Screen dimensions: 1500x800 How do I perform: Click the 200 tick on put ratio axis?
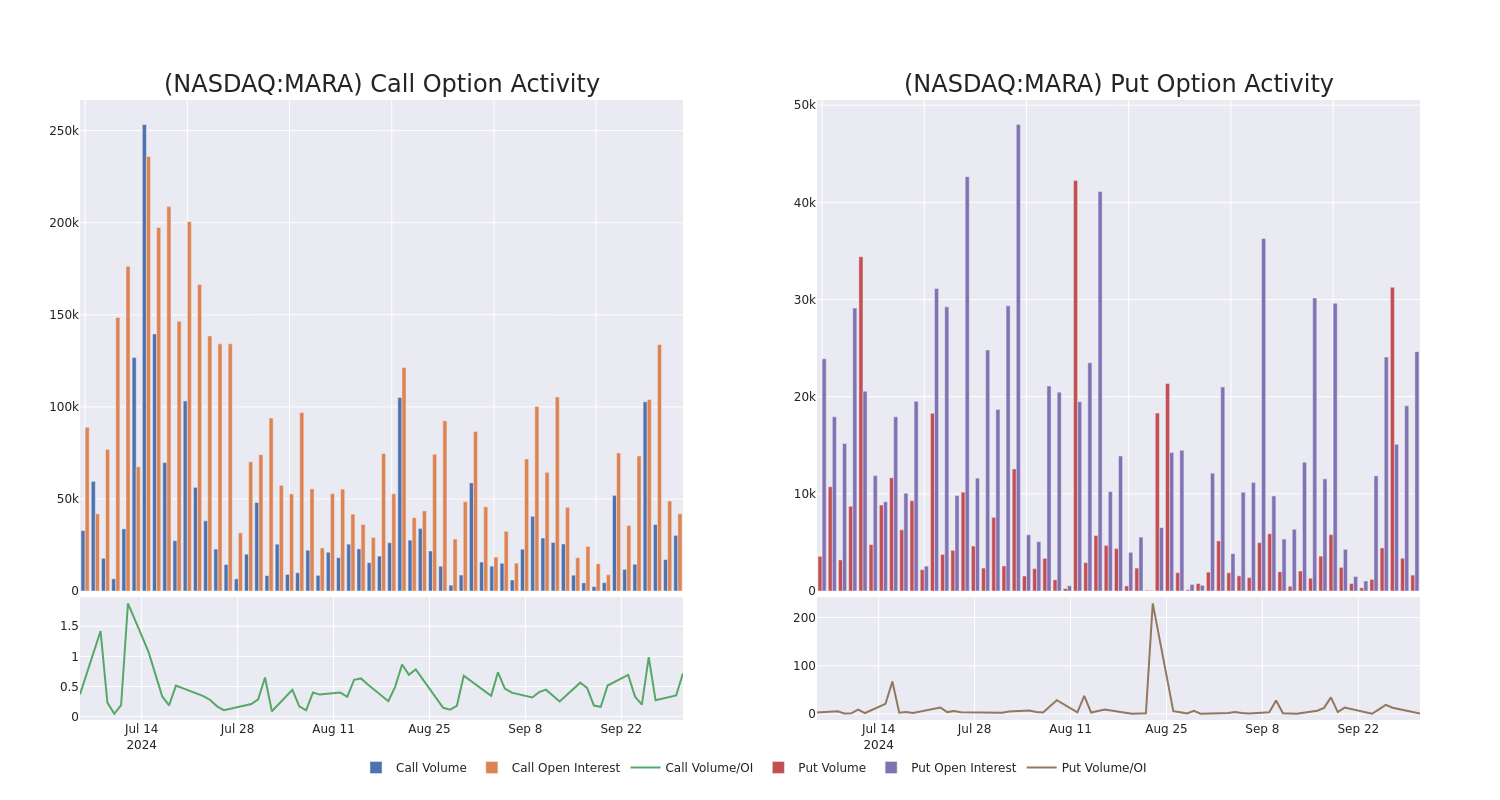coord(805,618)
